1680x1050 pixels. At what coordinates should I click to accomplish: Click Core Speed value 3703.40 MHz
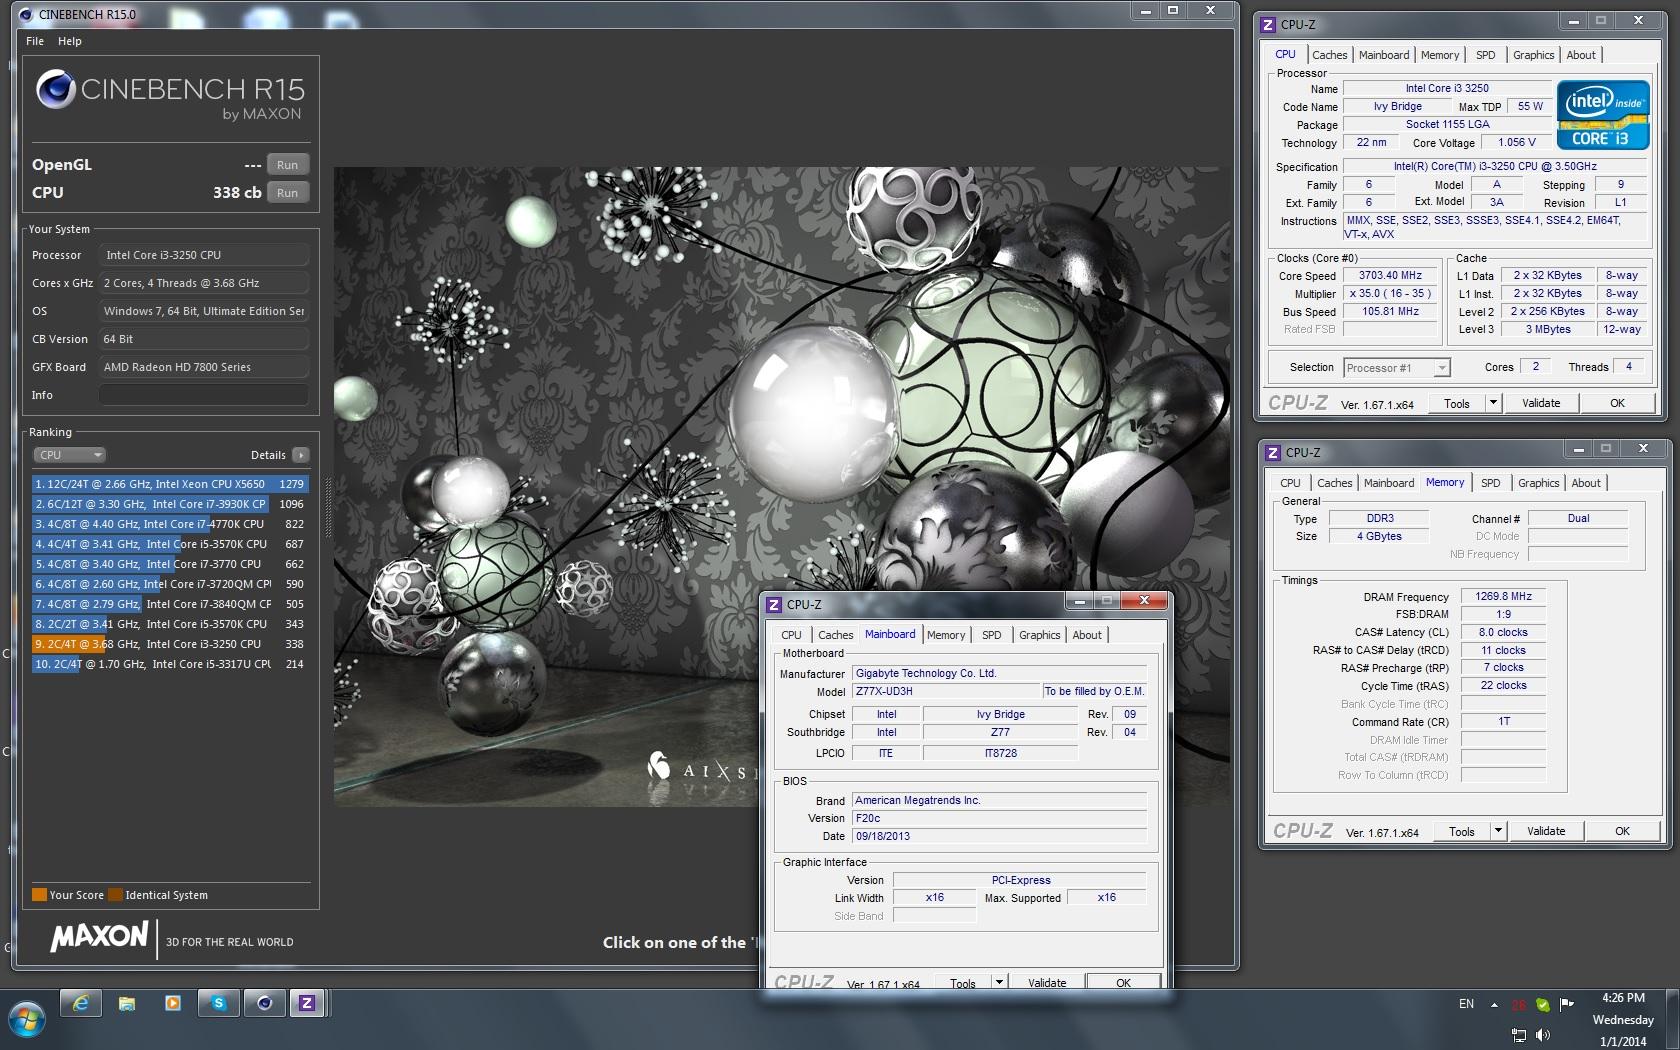coord(1390,275)
